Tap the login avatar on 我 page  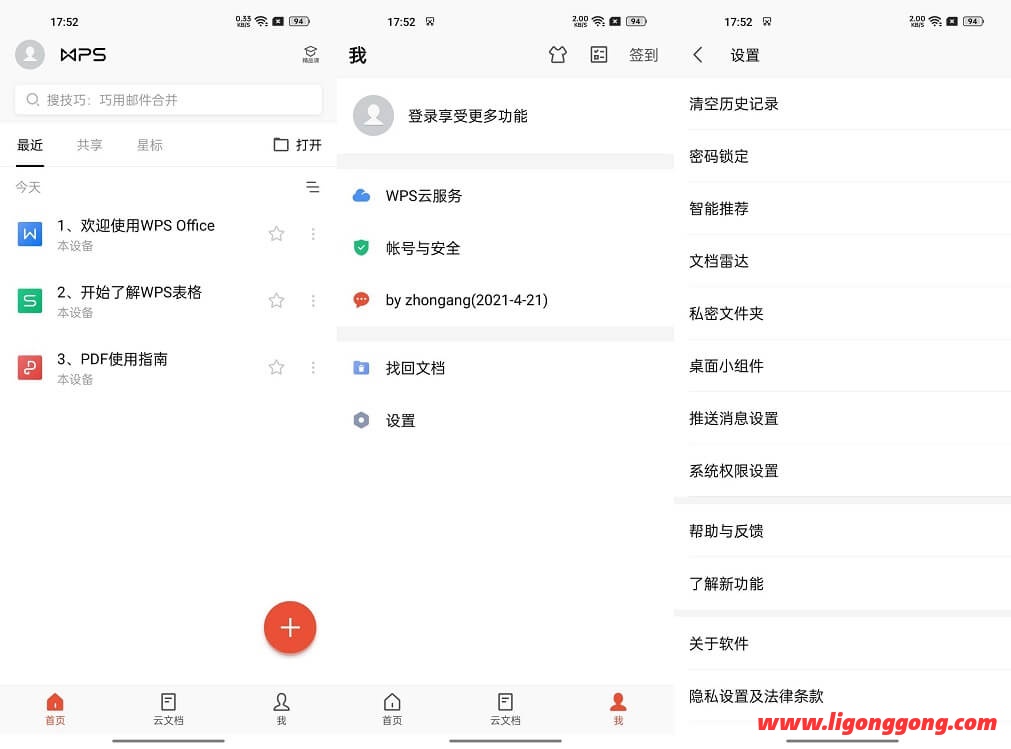coord(373,115)
